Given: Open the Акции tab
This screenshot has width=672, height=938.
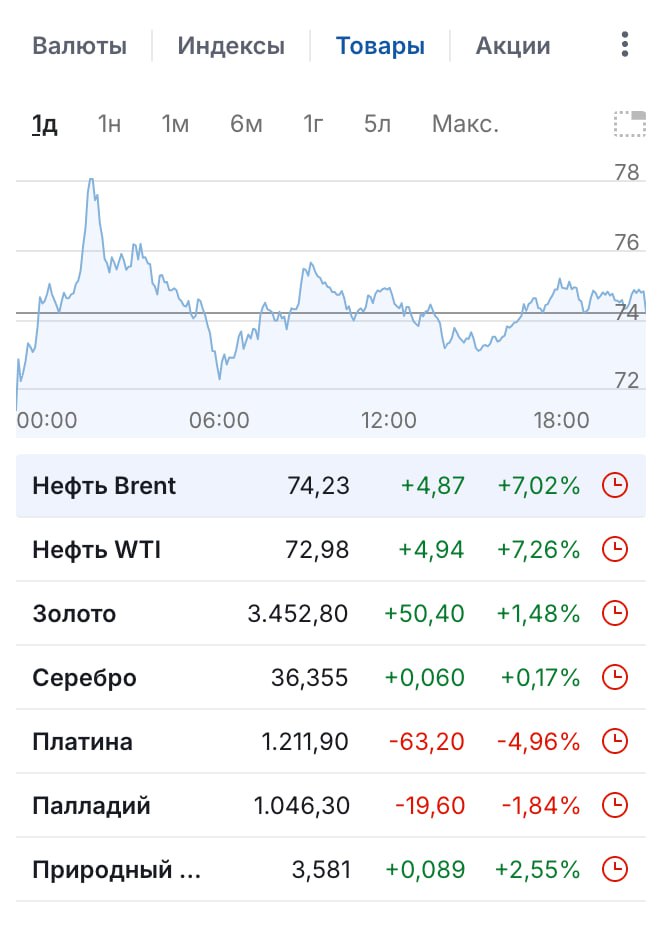Looking at the screenshot, I should (513, 46).
